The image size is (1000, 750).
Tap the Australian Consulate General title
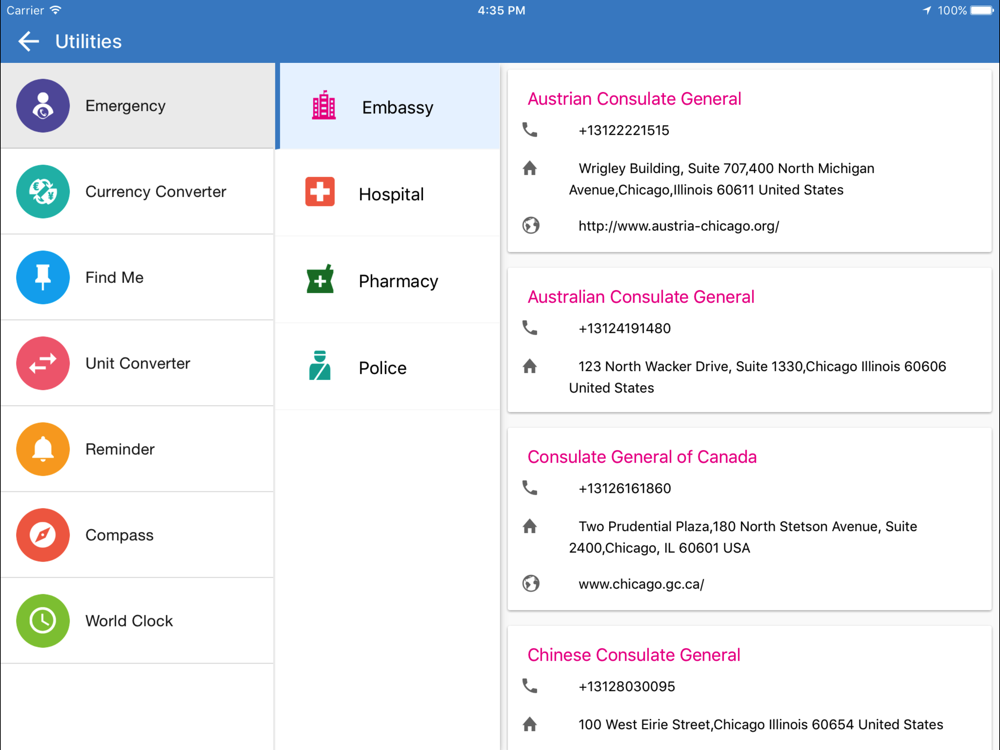[x=641, y=297]
